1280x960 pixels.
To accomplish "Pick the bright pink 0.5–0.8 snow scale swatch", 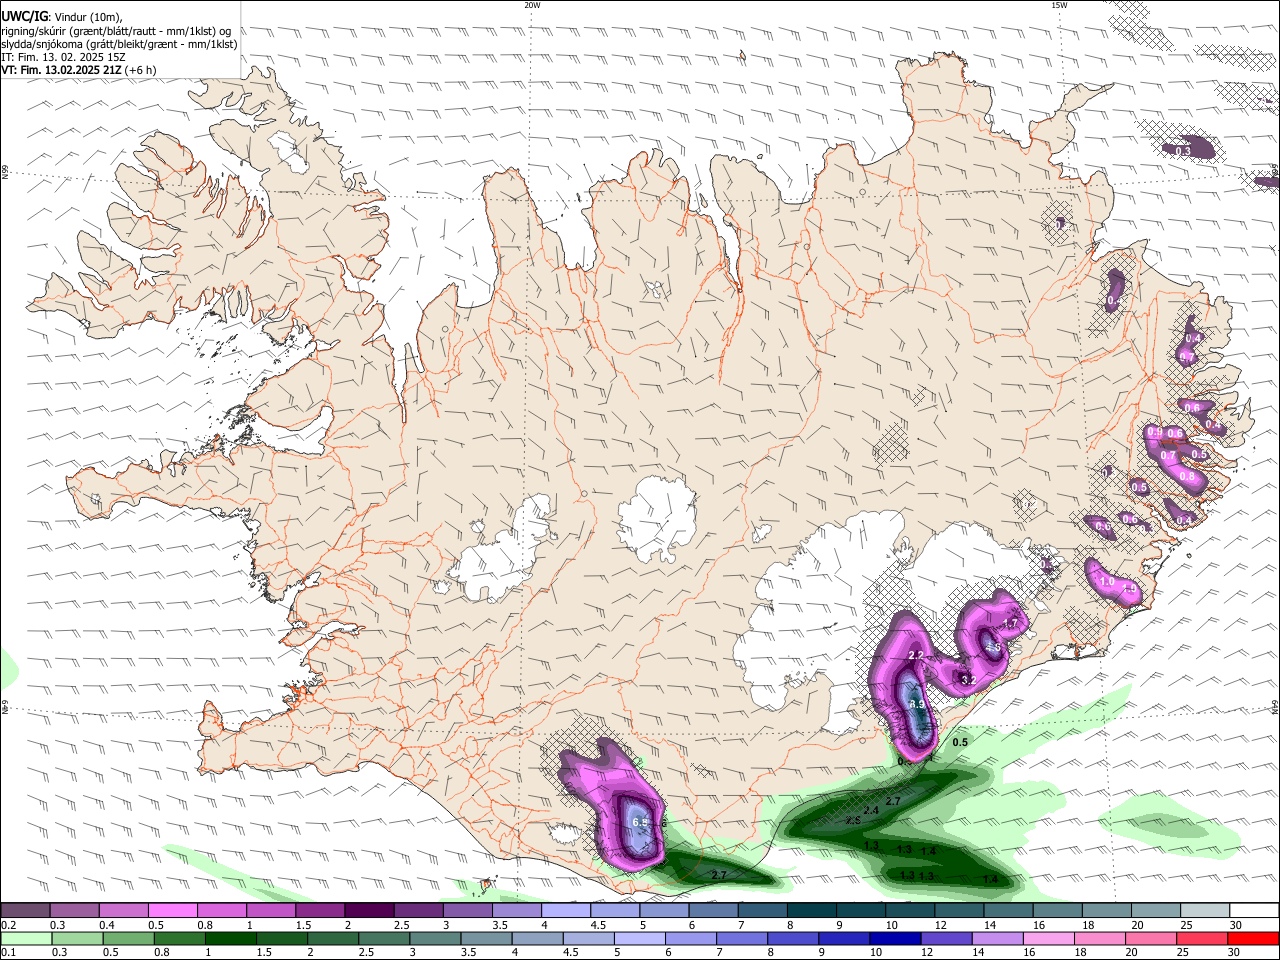I will pyautogui.click(x=172, y=911).
